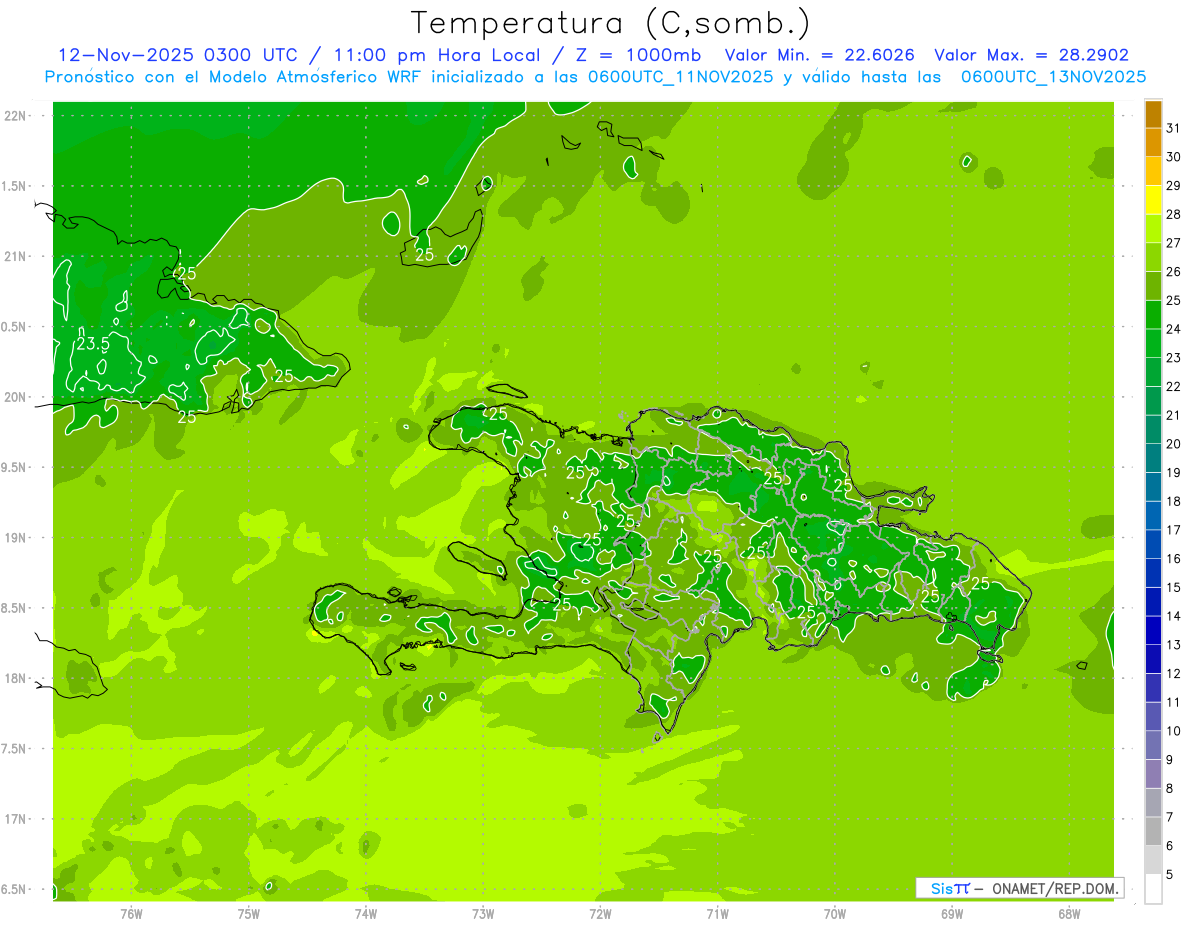Click the '19N' latitude axis label
Screen dimensions: 1200x927
click(17, 538)
